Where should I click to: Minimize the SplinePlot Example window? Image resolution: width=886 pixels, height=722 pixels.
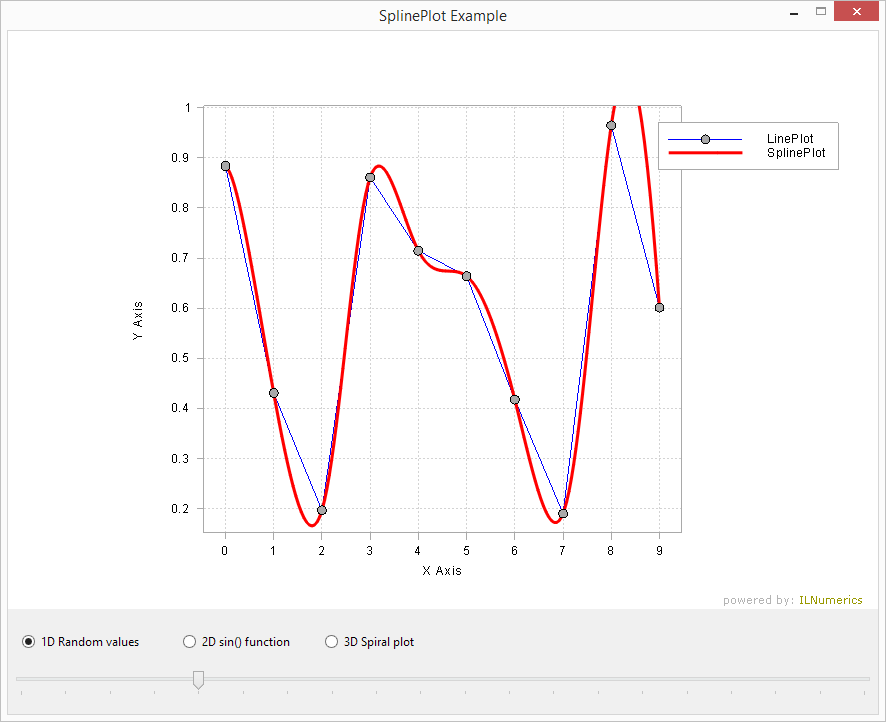(793, 13)
